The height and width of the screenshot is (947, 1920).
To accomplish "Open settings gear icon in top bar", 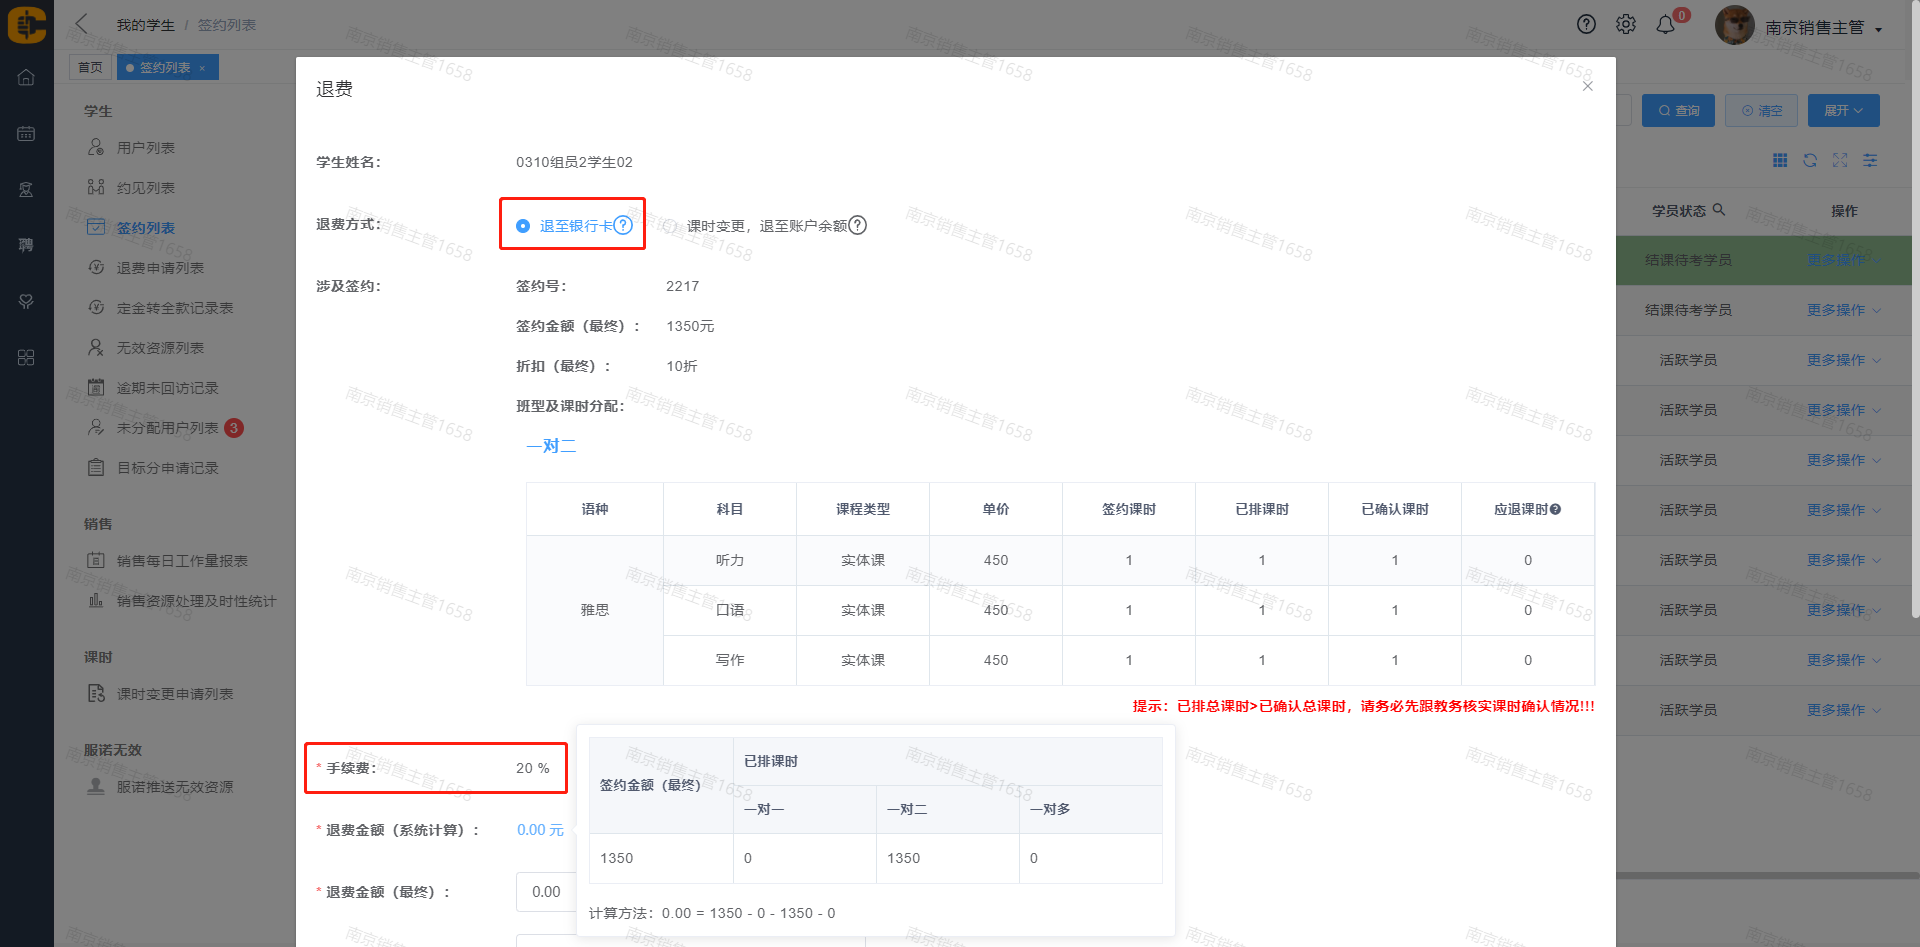I will pyautogui.click(x=1626, y=25).
